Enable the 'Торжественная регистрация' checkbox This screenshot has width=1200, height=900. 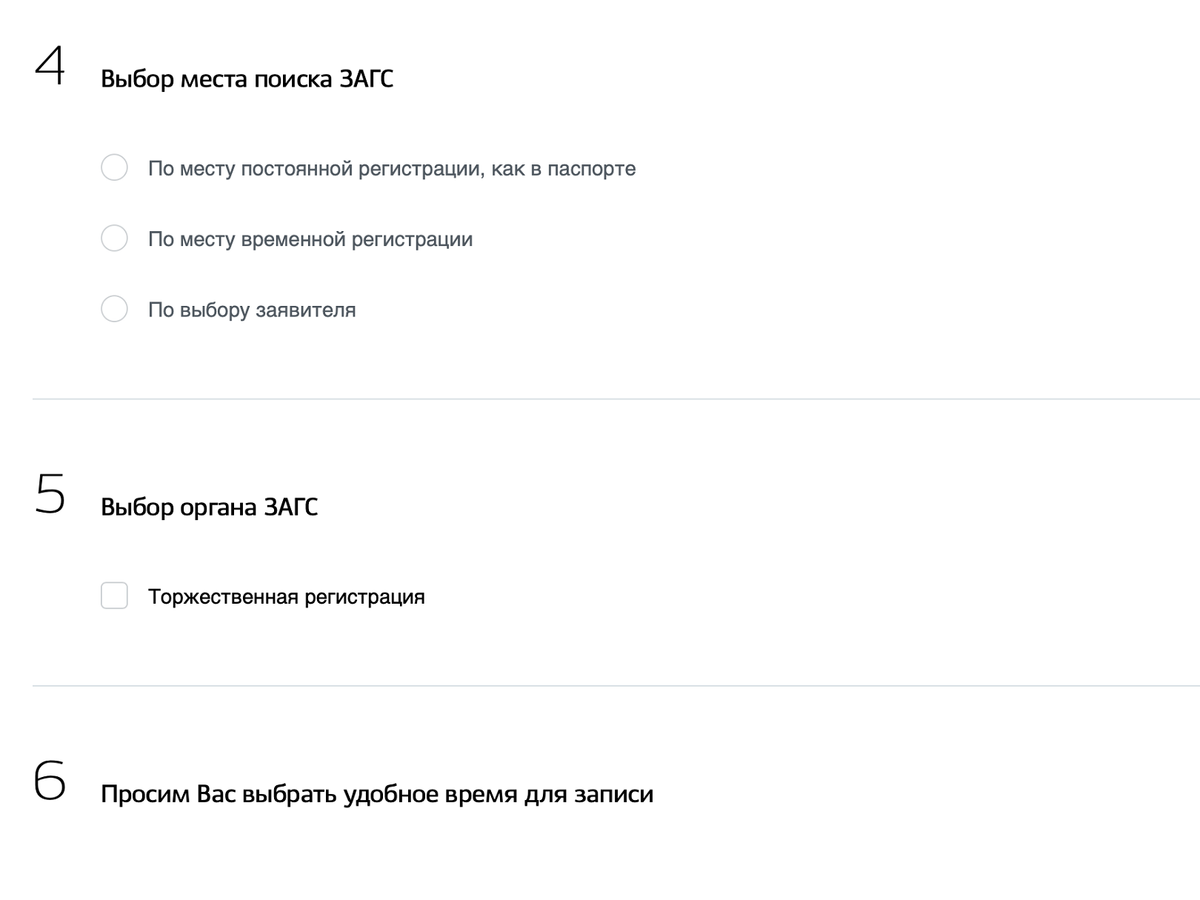tap(114, 596)
